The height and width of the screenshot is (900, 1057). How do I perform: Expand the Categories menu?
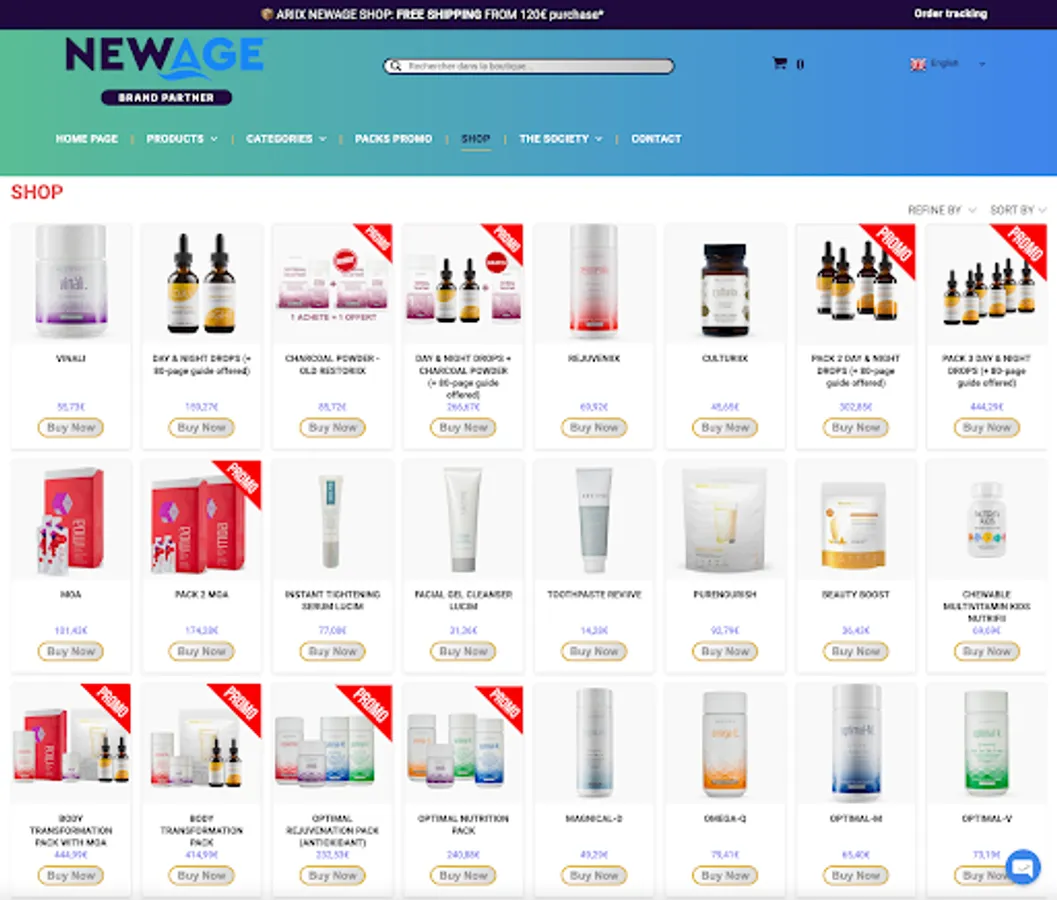click(x=286, y=139)
